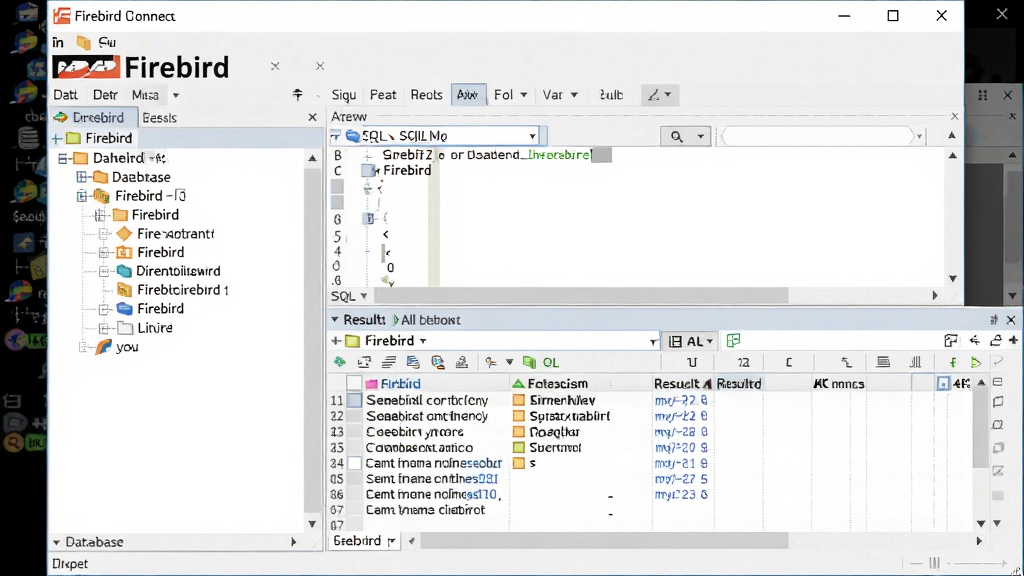Click the green OL icon in the results toolbar
The image size is (1024, 576).
(x=530, y=362)
